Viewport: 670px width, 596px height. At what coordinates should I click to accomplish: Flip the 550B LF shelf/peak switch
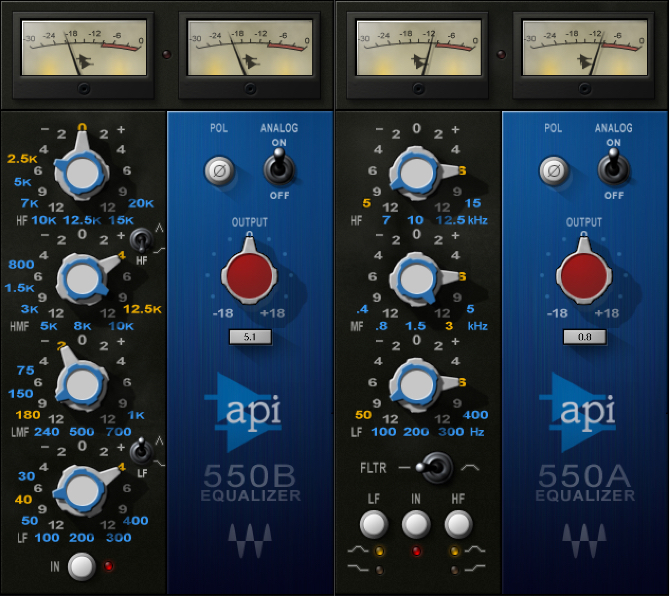[x=141, y=452]
